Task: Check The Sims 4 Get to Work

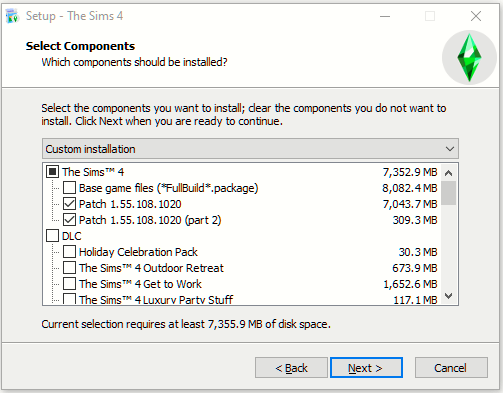Action: click(x=69, y=284)
